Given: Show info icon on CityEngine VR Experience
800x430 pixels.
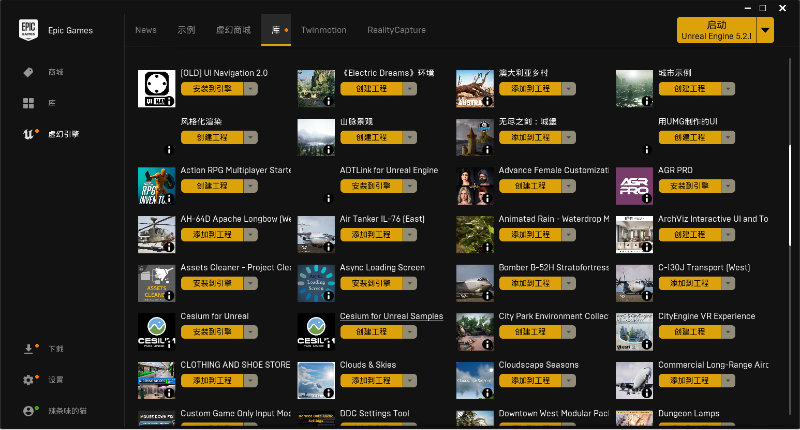Looking at the screenshot, I should point(647,344).
